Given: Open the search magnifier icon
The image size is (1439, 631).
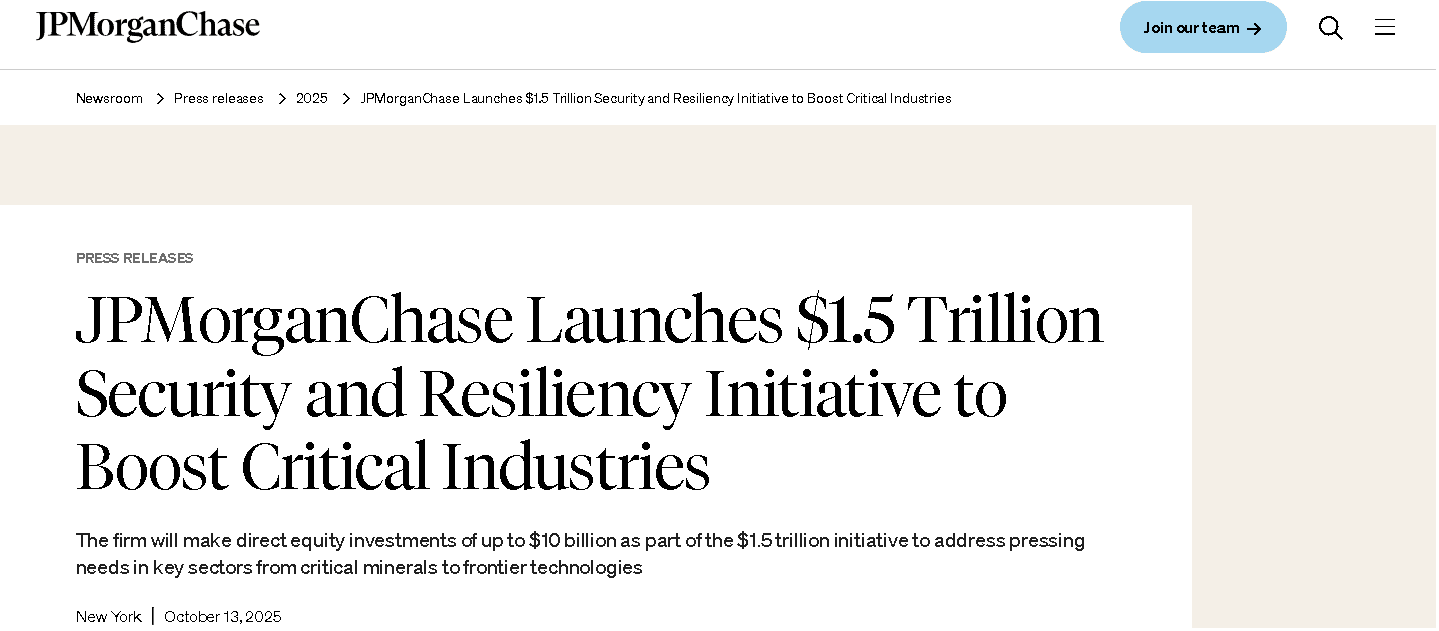Looking at the screenshot, I should pyautogui.click(x=1330, y=28).
